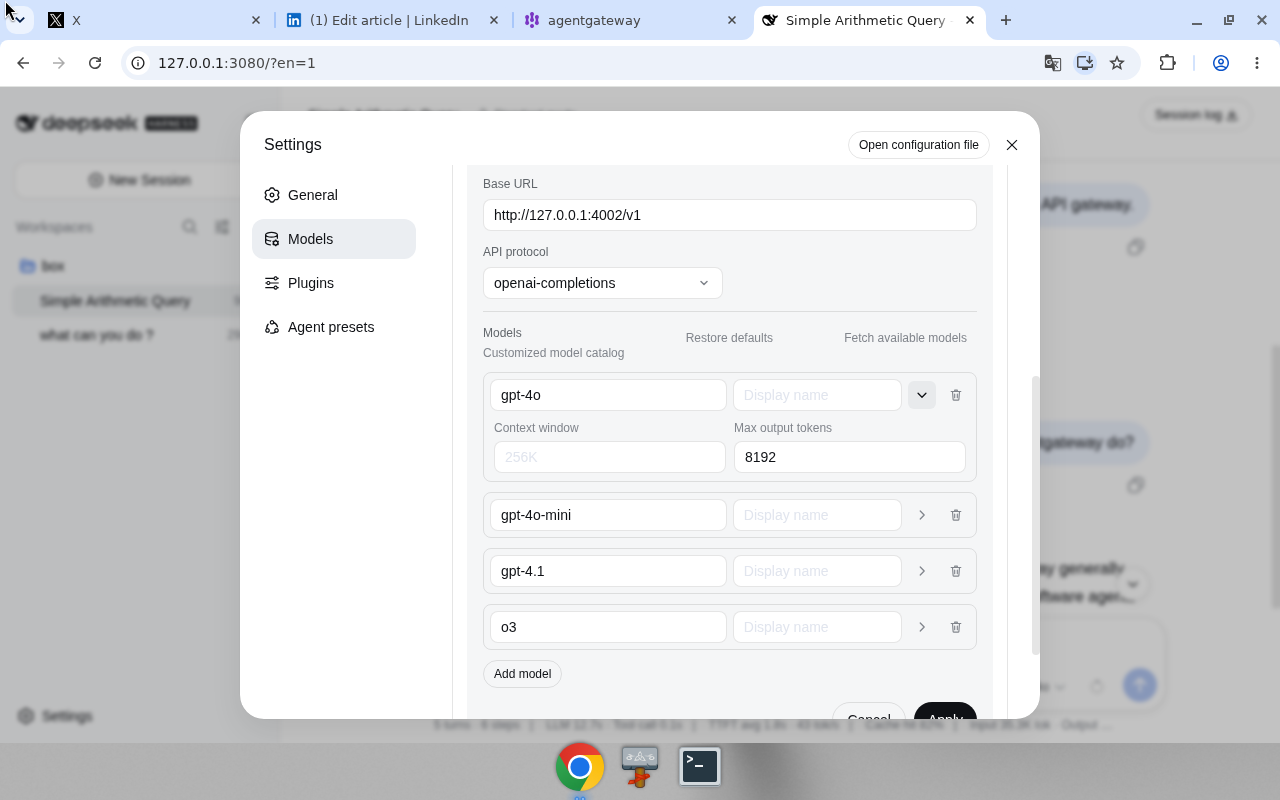1280x800 pixels.
Task: Click the o3 Display name field
Action: [x=817, y=627]
